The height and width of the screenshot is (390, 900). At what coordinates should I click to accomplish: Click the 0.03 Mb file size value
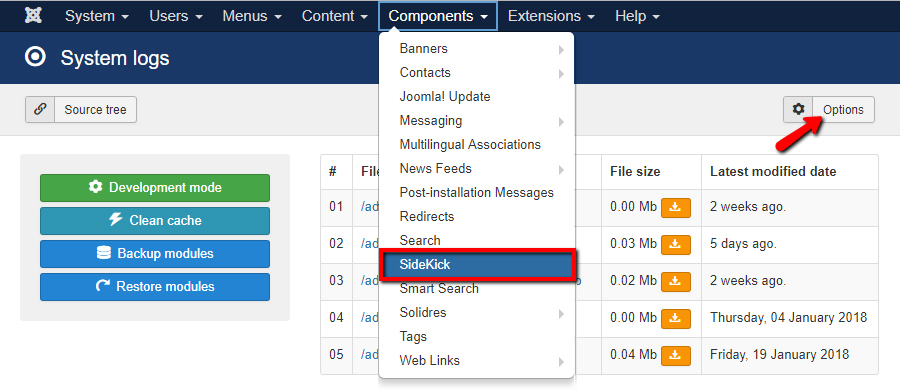(x=633, y=244)
